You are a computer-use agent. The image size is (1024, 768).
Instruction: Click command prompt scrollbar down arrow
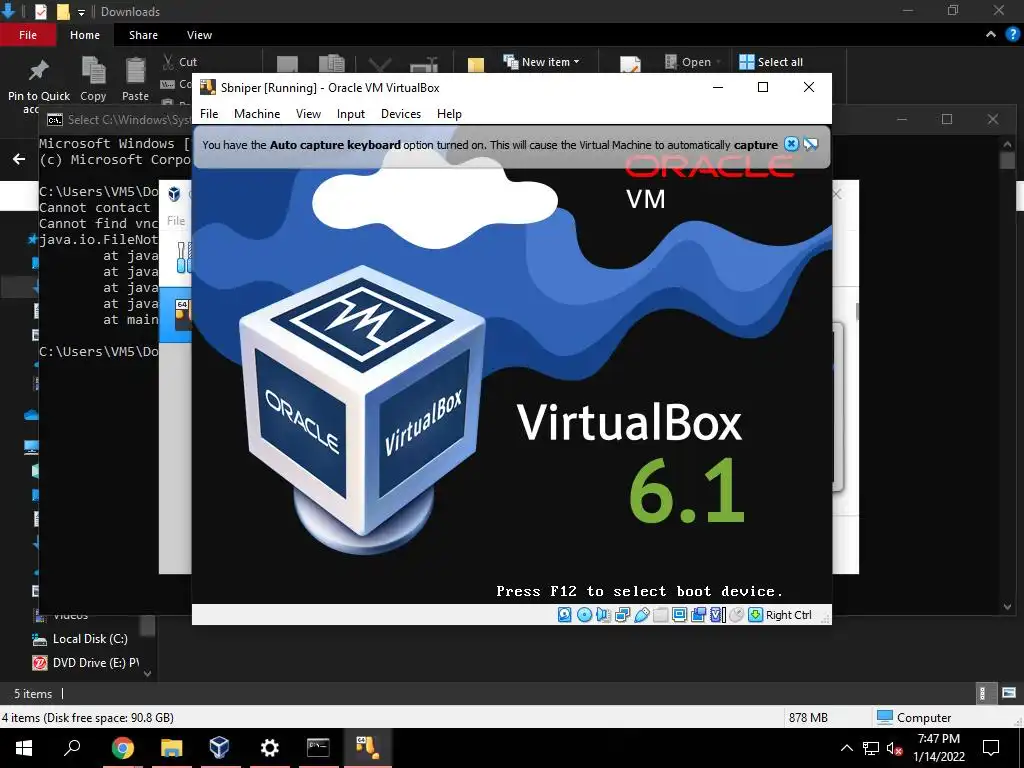[1007, 607]
